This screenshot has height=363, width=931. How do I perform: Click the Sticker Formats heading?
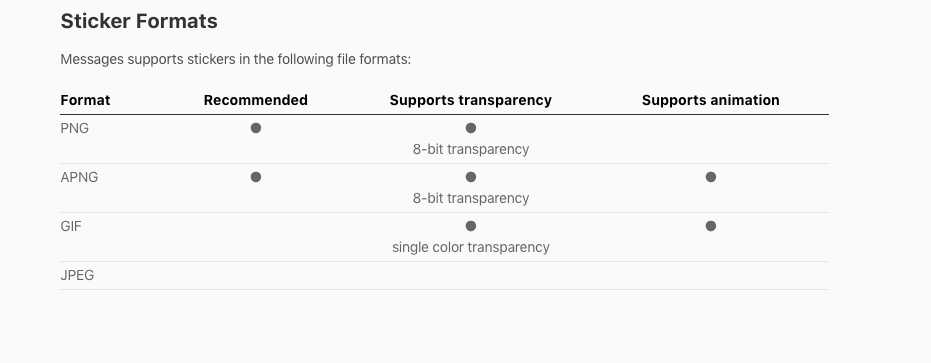pyautogui.click(x=139, y=21)
